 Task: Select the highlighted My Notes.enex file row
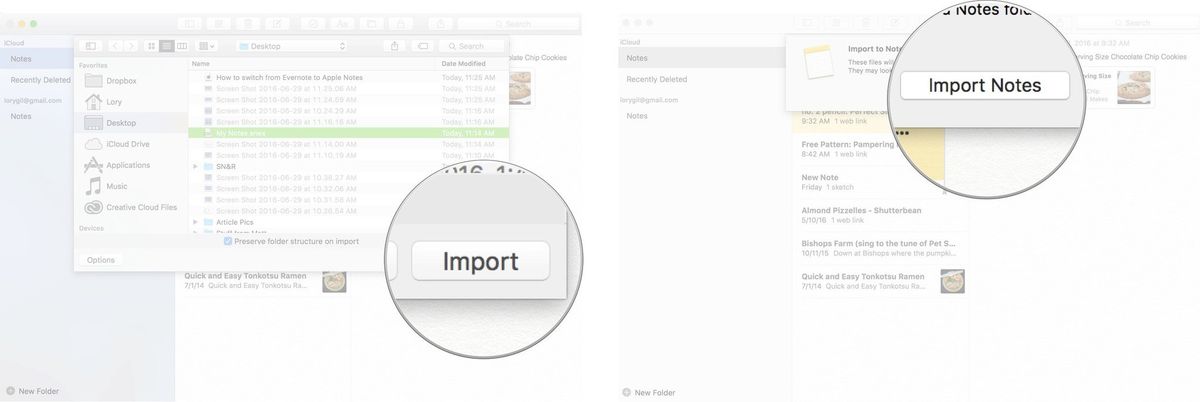[x=348, y=132]
